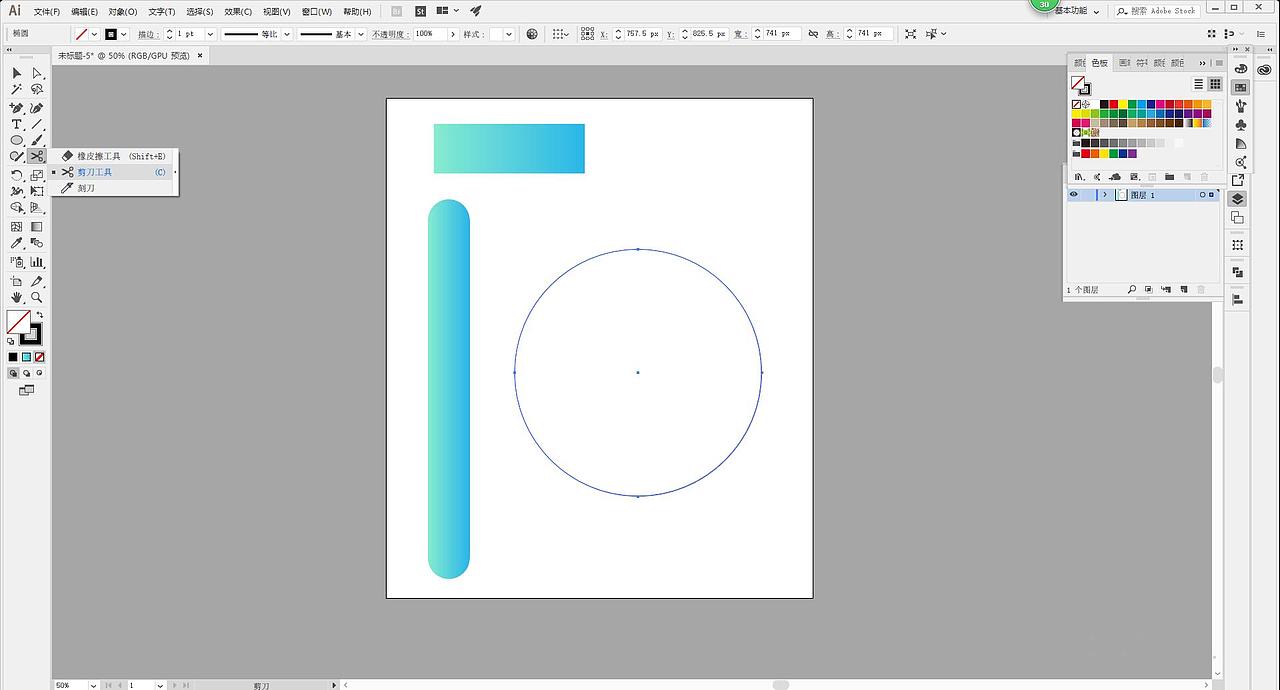Image resolution: width=1280 pixels, height=690 pixels.
Task: Open the Color palette panel icon
Action: click(1241, 68)
